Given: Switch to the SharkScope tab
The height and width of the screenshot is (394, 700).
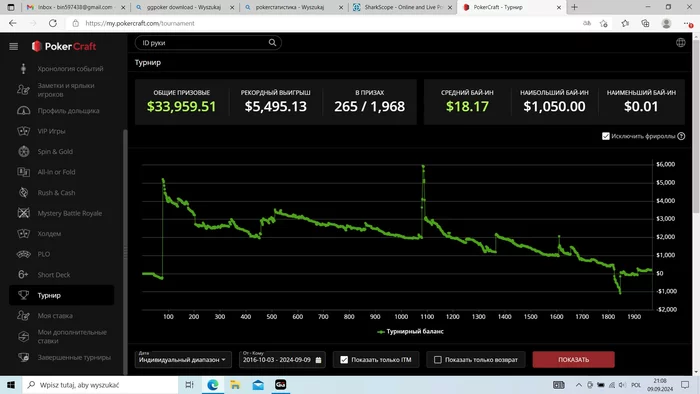Looking at the screenshot, I should pyautogui.click(x=402, y=7).
